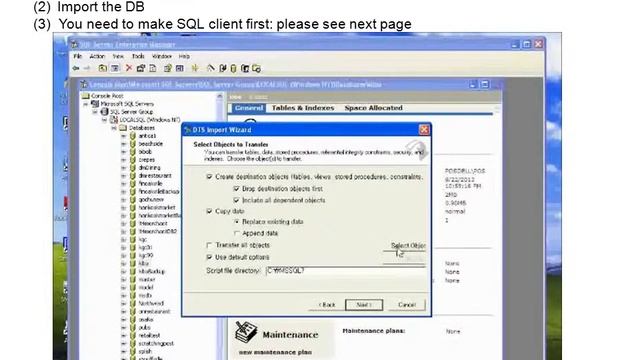This screenshot has height=360, width=640.
Task: Click the Back arrow toolbar icon
Action: (76, 68)
